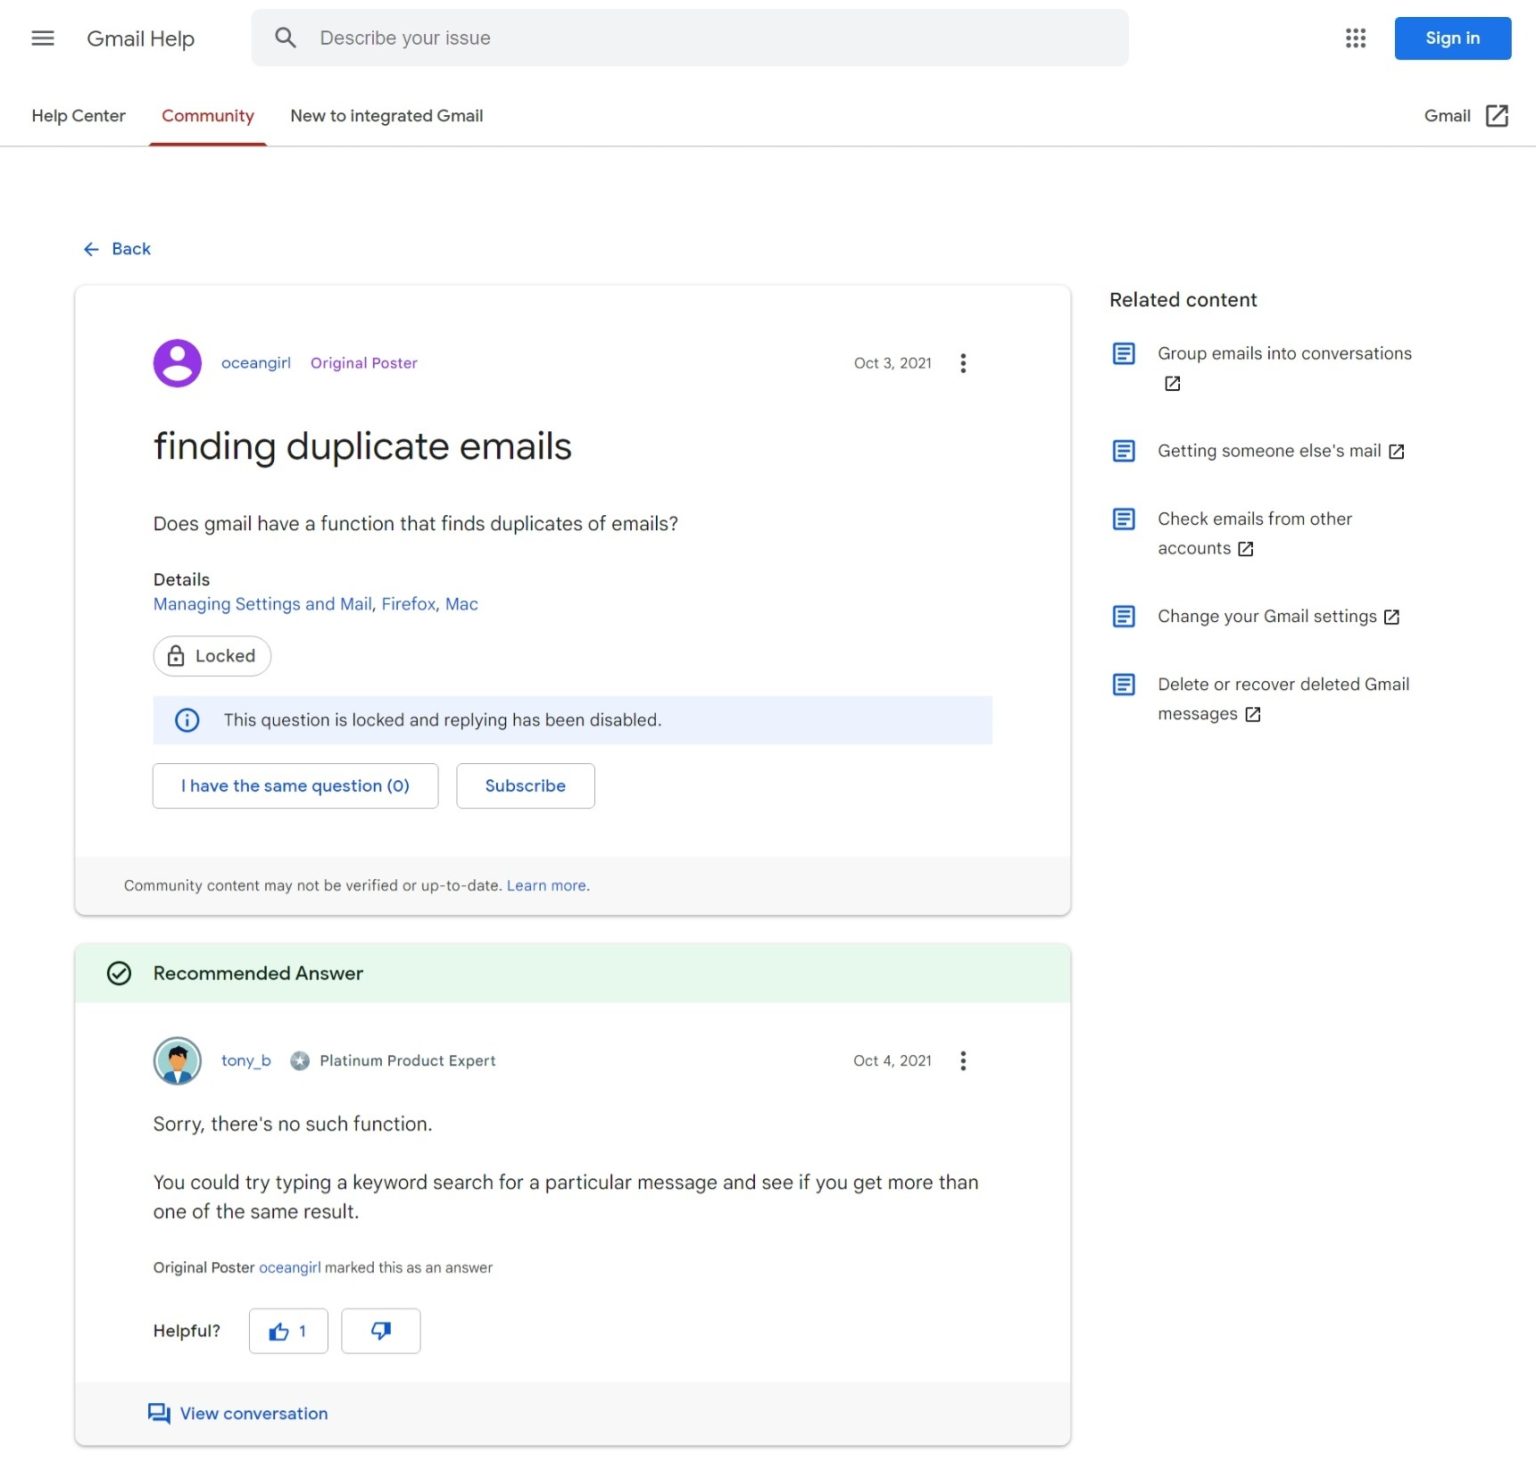Click the Recommended Answer checkmark icon
The height and width of the screenshot is (1478, 1536).
coord(119,974)
